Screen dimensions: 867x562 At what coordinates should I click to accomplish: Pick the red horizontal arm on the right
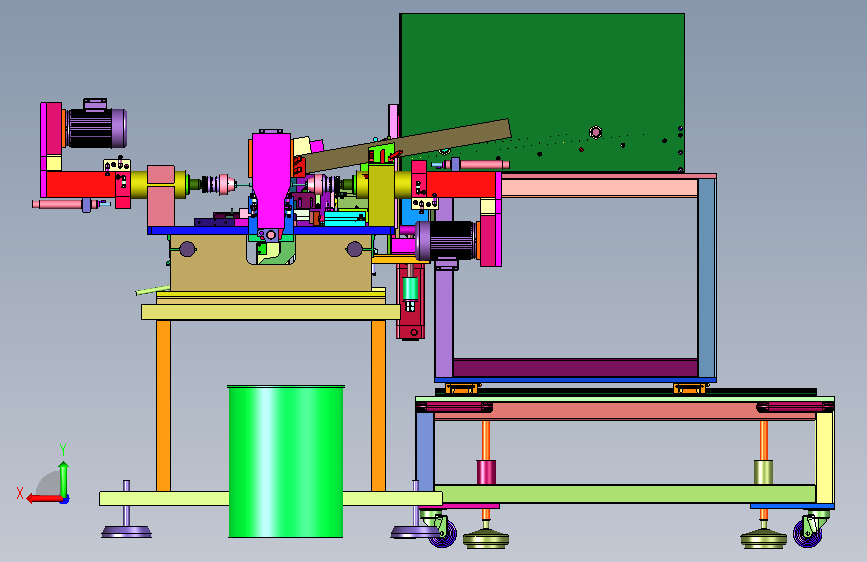tap(462, 185)
